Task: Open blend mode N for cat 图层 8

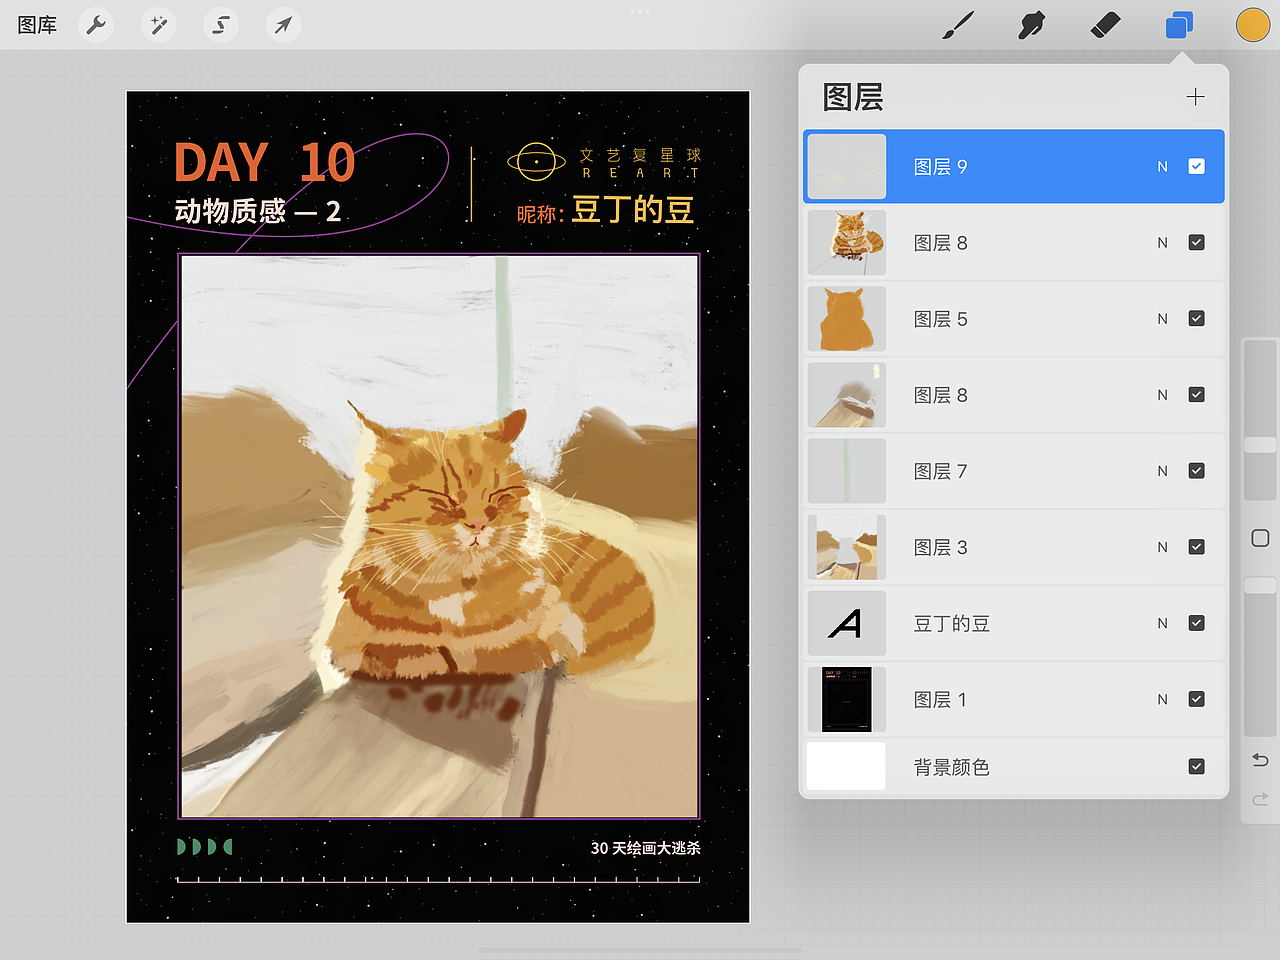Action: click(1162, 243)
